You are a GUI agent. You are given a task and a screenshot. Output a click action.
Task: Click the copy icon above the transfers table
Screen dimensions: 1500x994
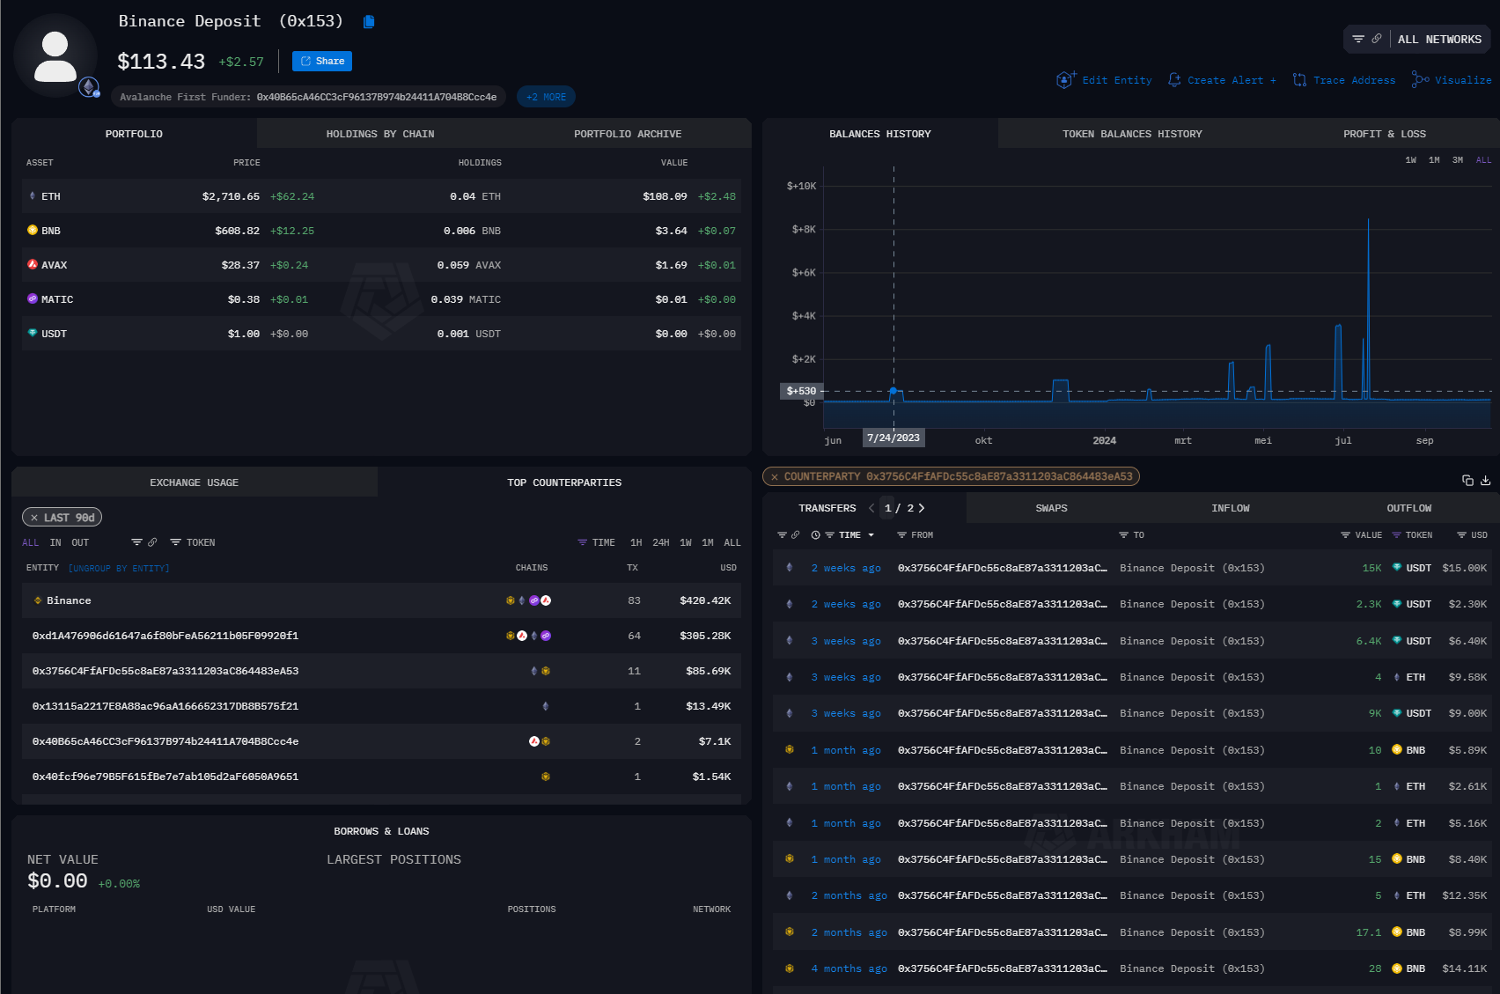tap(1467, 480)
